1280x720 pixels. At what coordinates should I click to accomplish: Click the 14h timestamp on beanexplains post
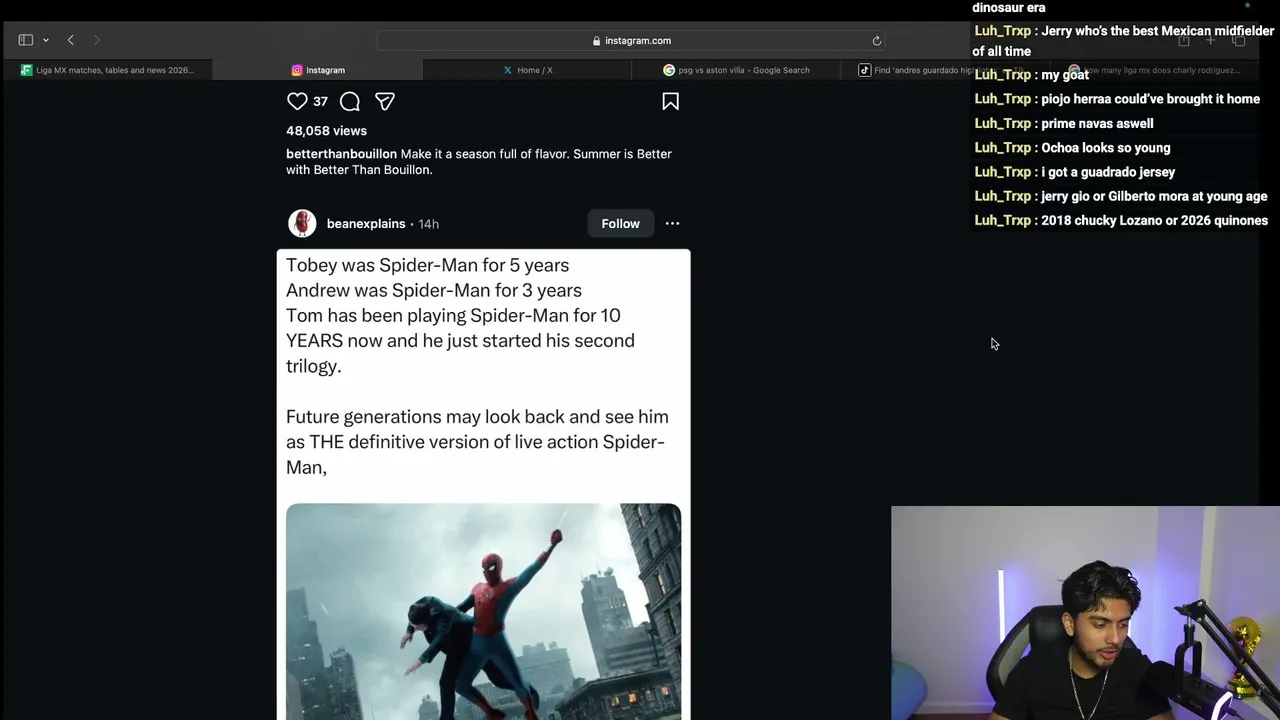click(428, 224)
